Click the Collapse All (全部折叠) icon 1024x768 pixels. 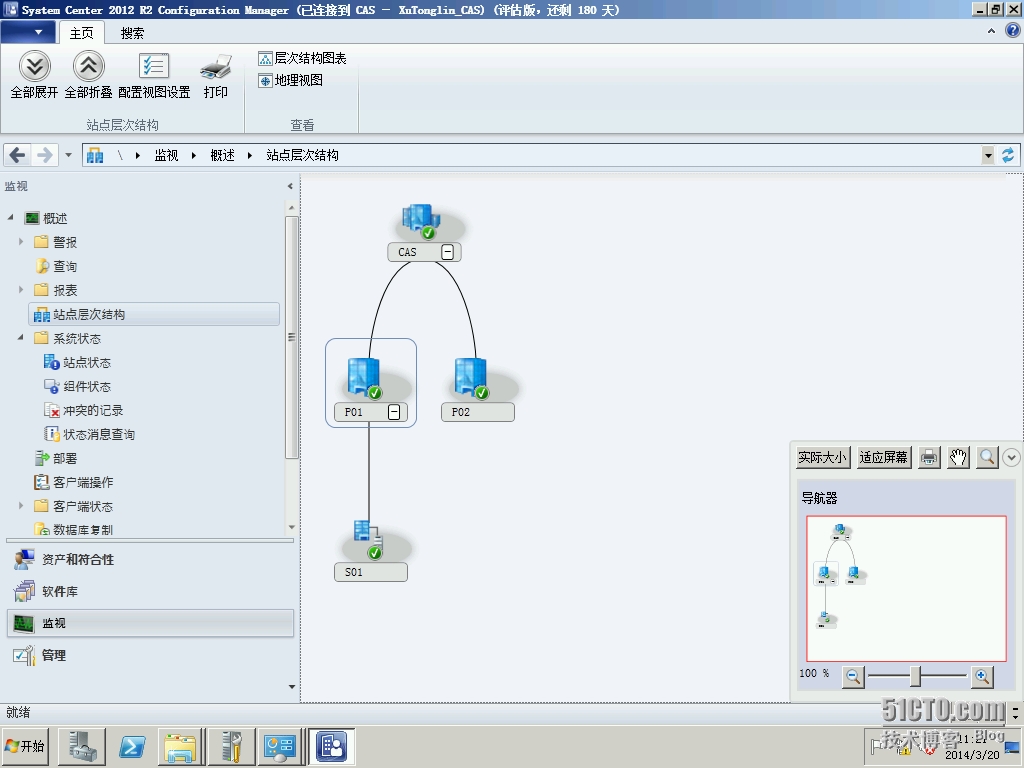[x=88, y=67]
